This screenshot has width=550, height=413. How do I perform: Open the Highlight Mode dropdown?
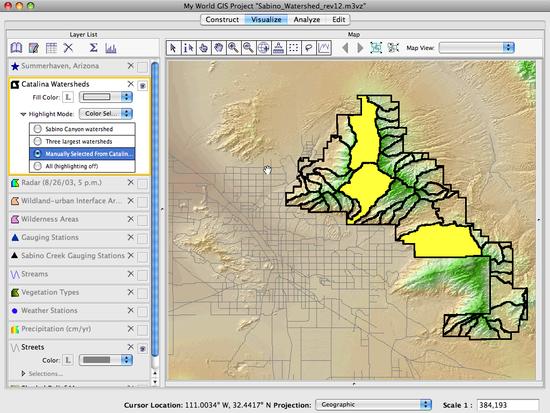click(x=106, y=113)
